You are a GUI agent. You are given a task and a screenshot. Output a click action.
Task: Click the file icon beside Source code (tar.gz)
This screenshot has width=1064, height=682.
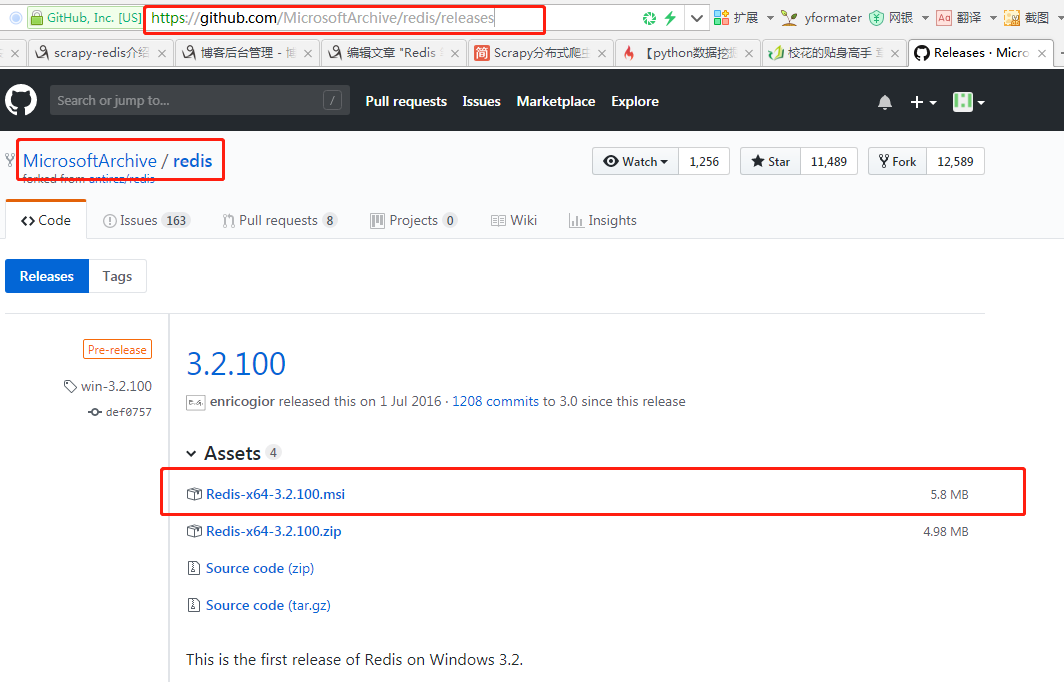193,605
